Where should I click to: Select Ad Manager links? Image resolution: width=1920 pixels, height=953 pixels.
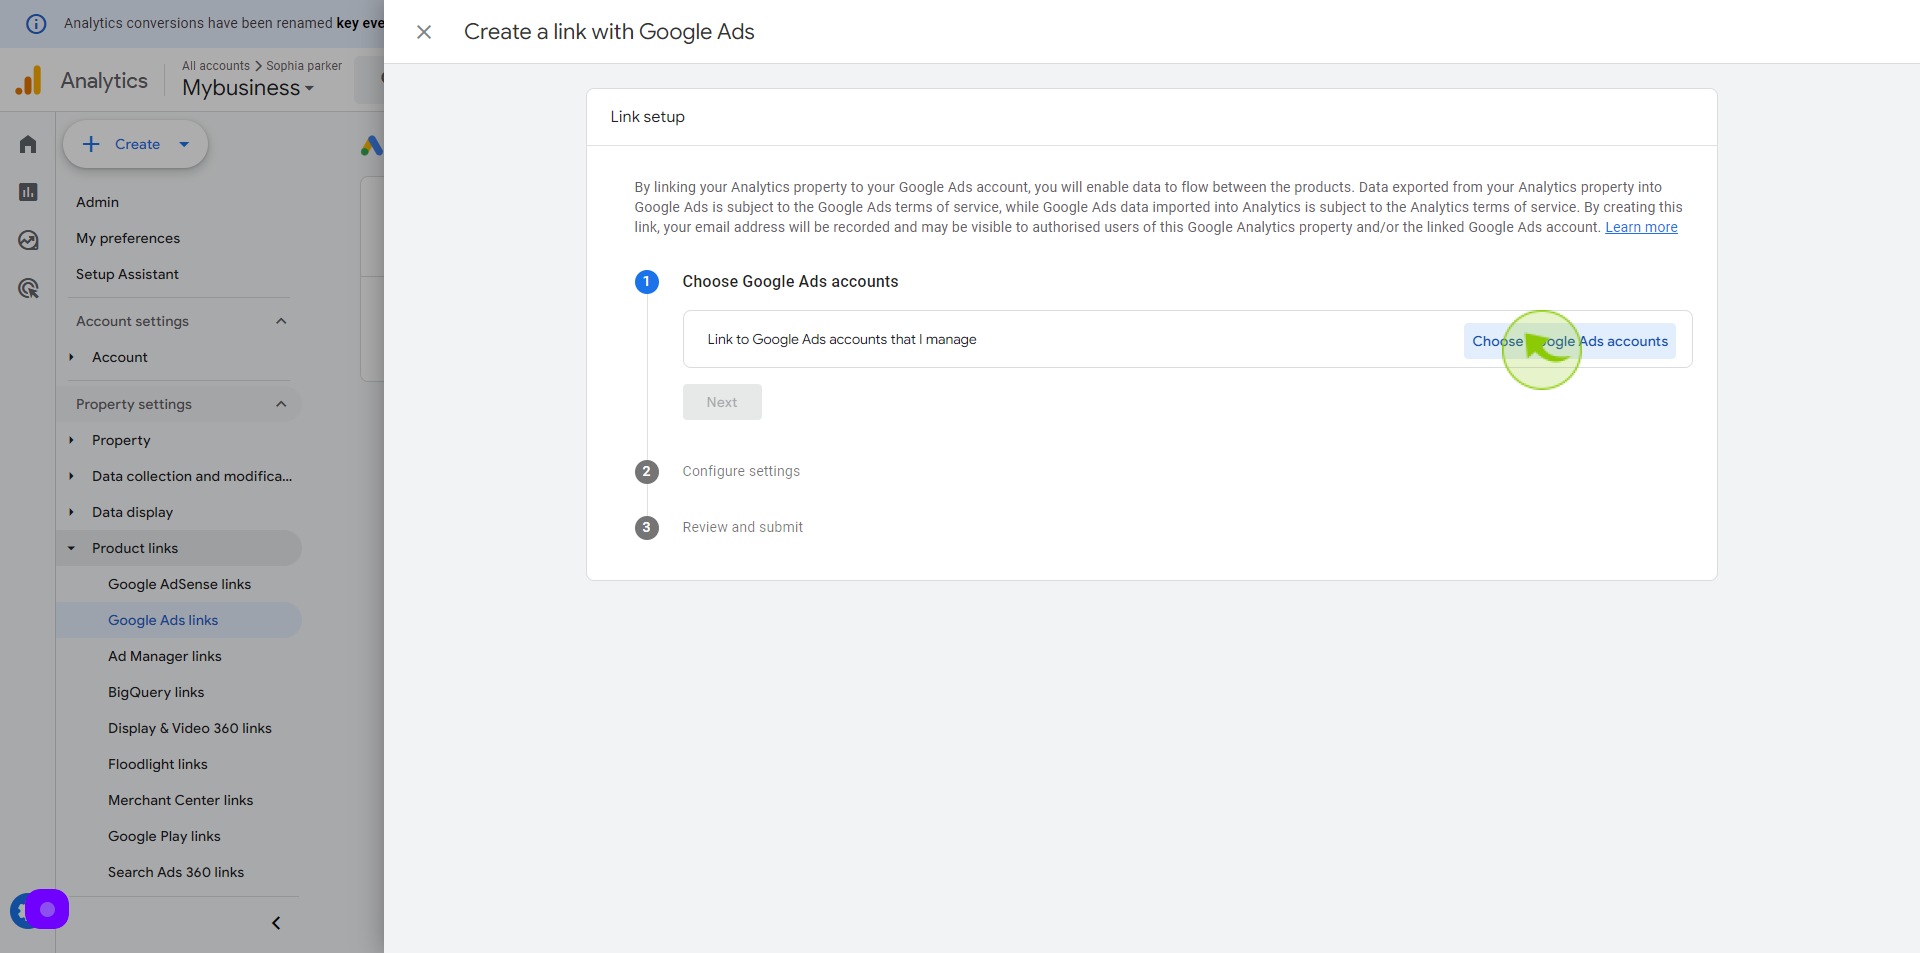tap(165, 656)
